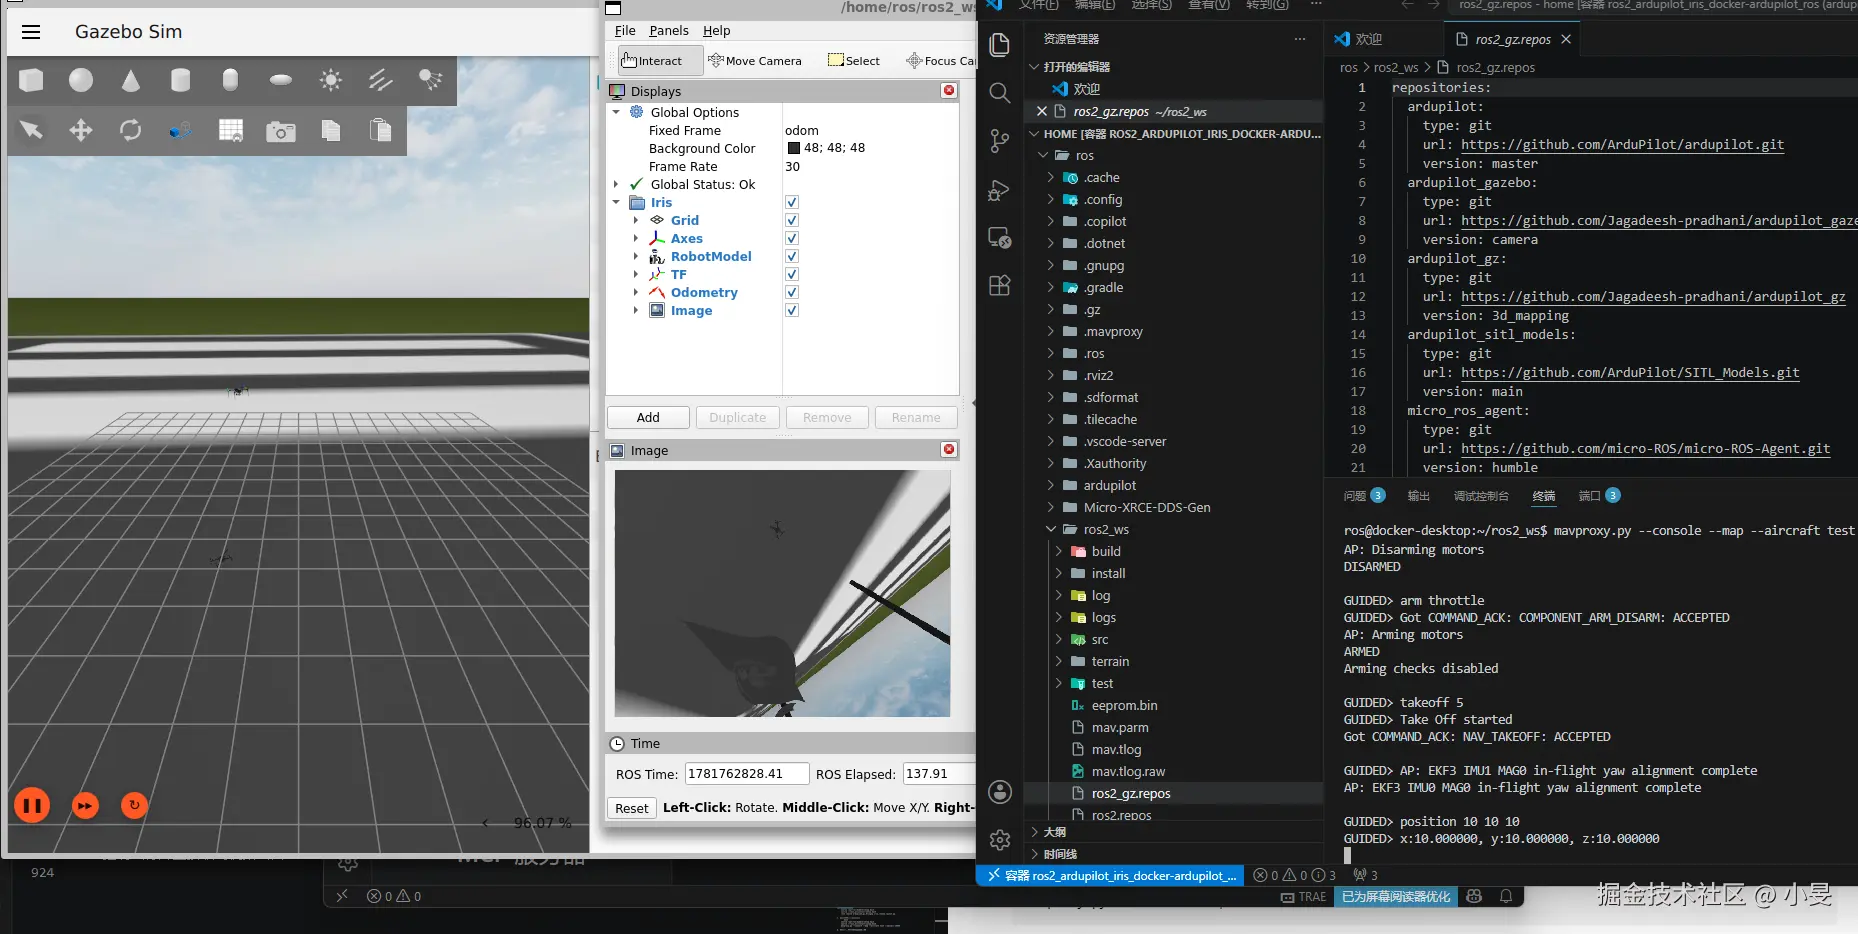The image size is (1858, 934).
Task: Add a directional light in Gazebo
Action: point(381,80)
